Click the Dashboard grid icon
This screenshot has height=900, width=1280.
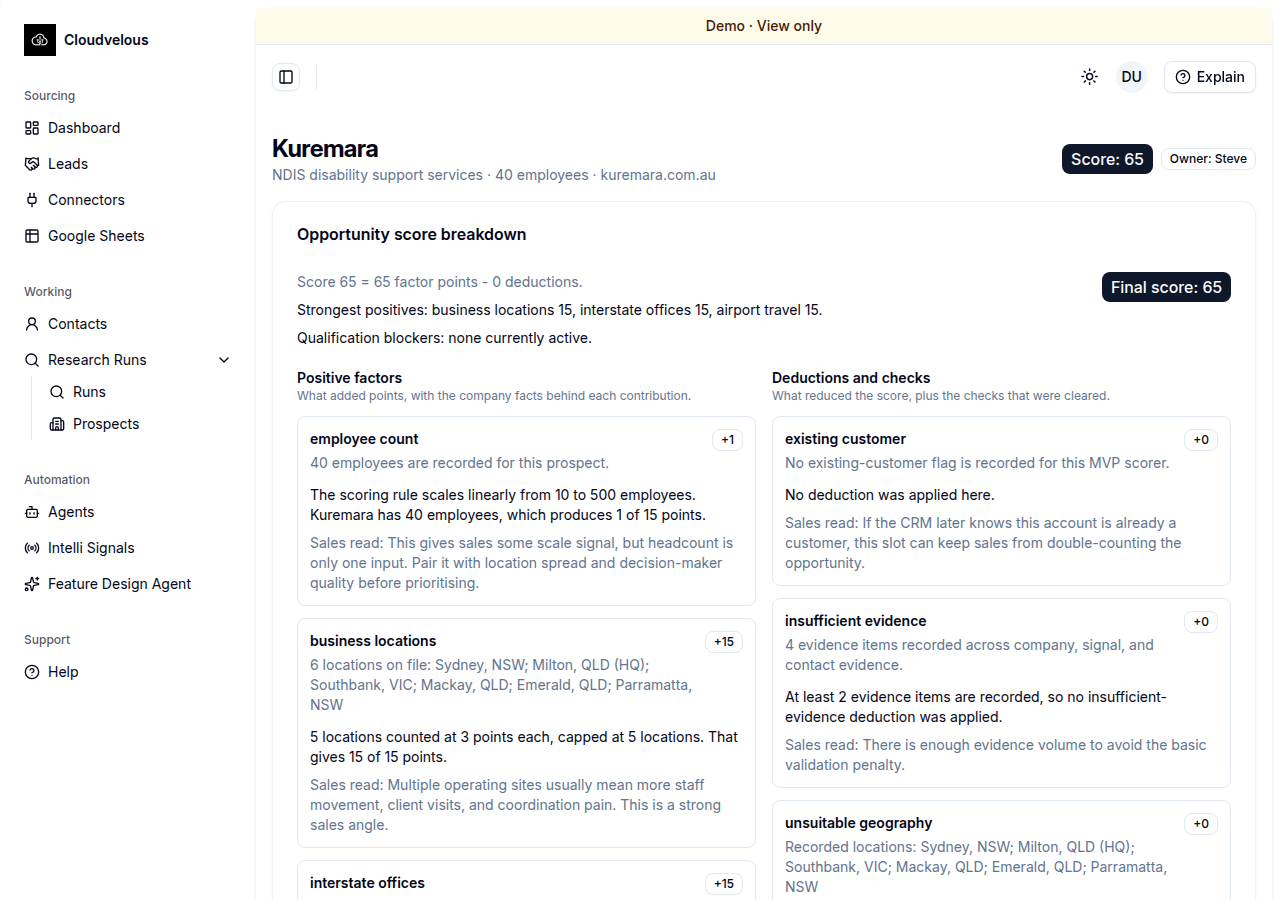32,128
